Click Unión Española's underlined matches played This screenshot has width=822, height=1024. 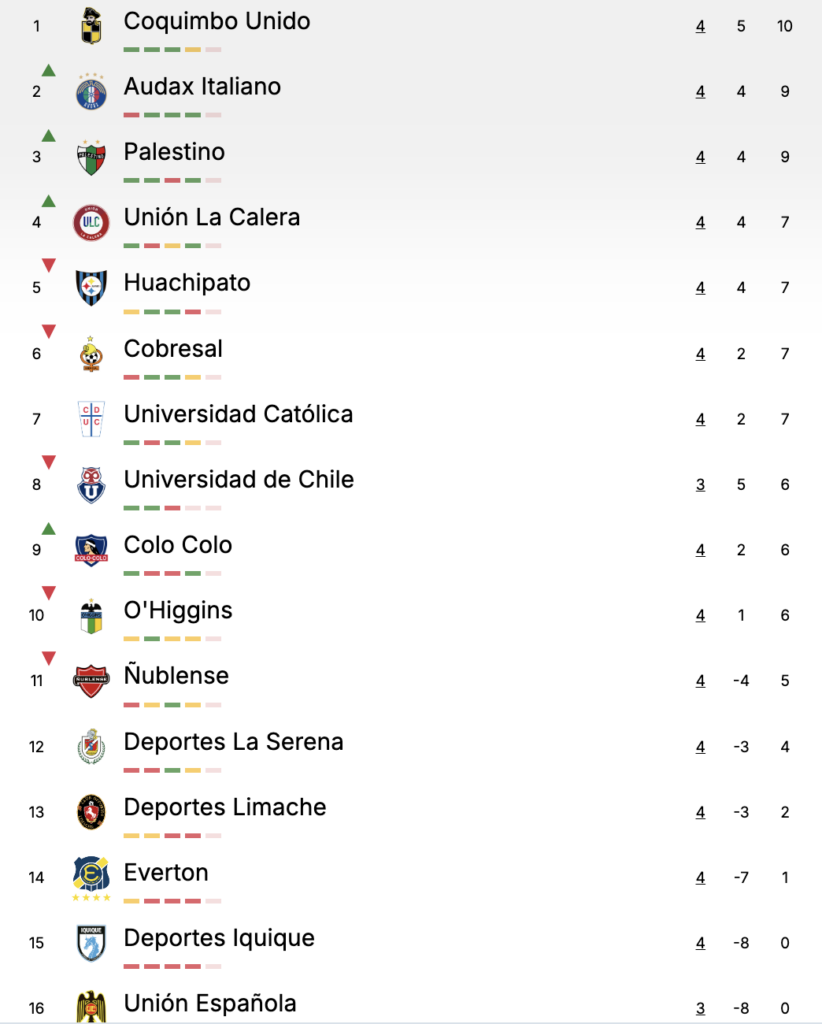click(x=701, y=1008)
